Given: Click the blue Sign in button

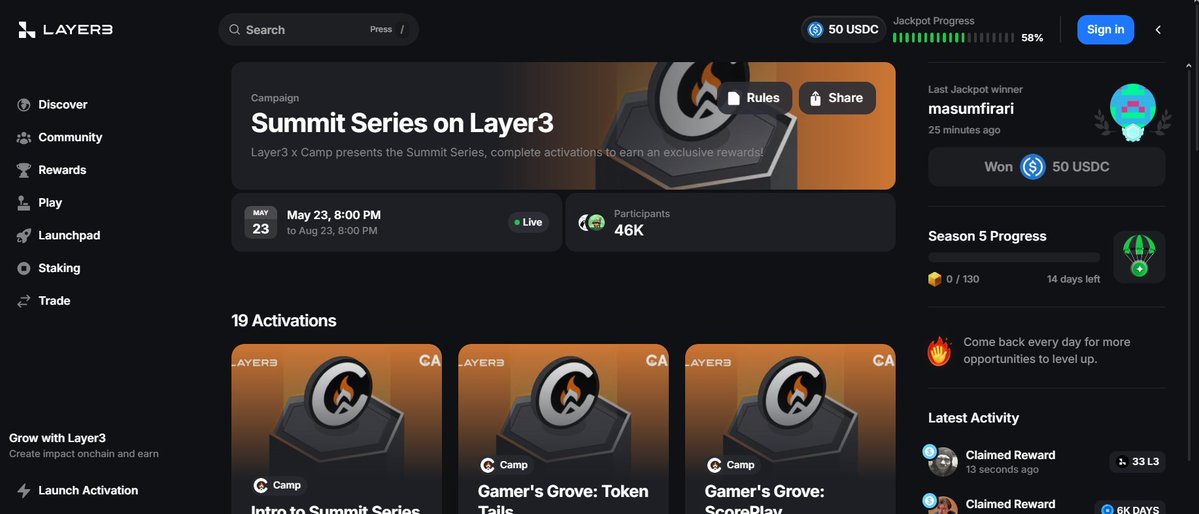Looking at the screenshot, I should [x=1106, y=30].
